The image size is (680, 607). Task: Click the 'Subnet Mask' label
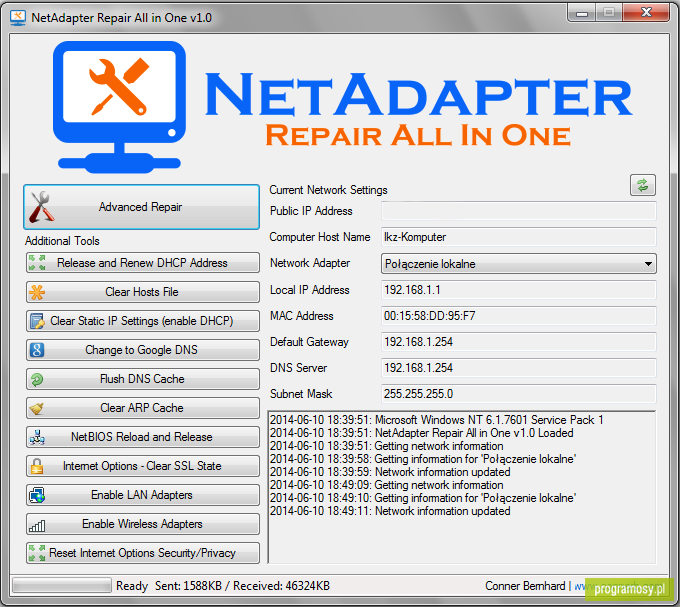[301, 394]
